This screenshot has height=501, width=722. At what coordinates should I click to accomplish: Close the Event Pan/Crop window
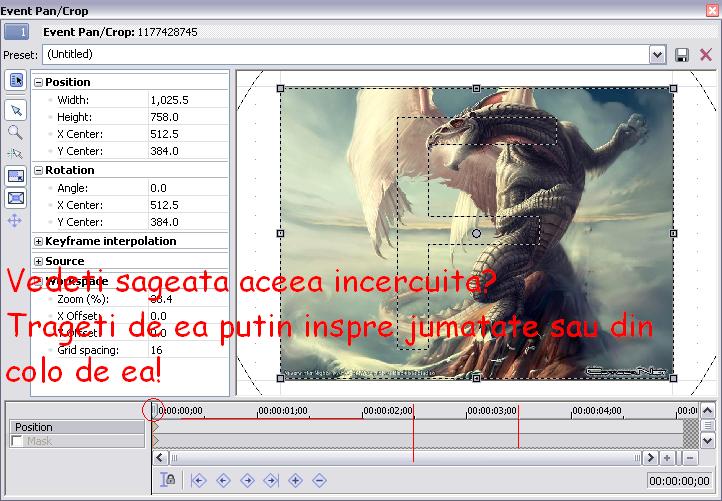[713, 10]
